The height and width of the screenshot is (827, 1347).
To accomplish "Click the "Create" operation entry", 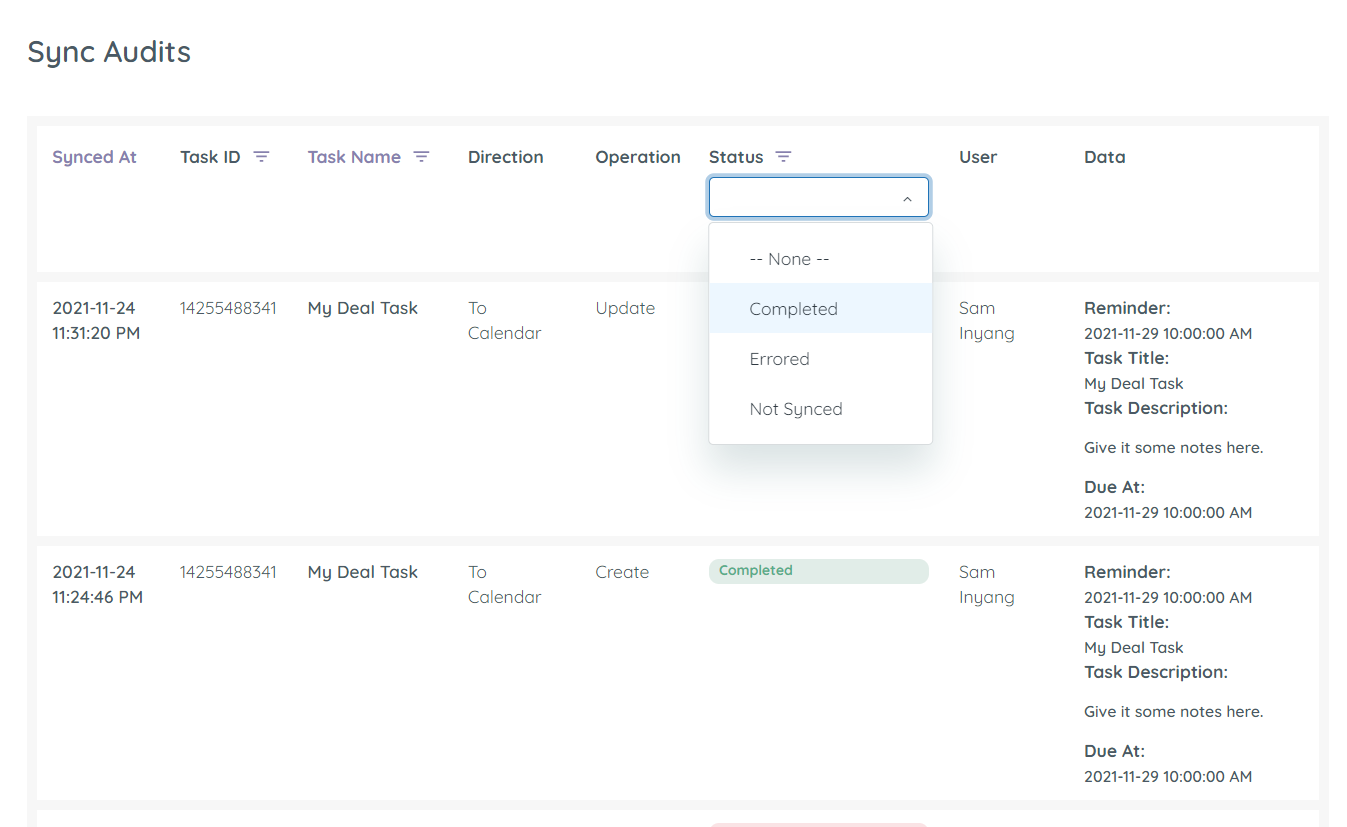I will pos(622,571).
